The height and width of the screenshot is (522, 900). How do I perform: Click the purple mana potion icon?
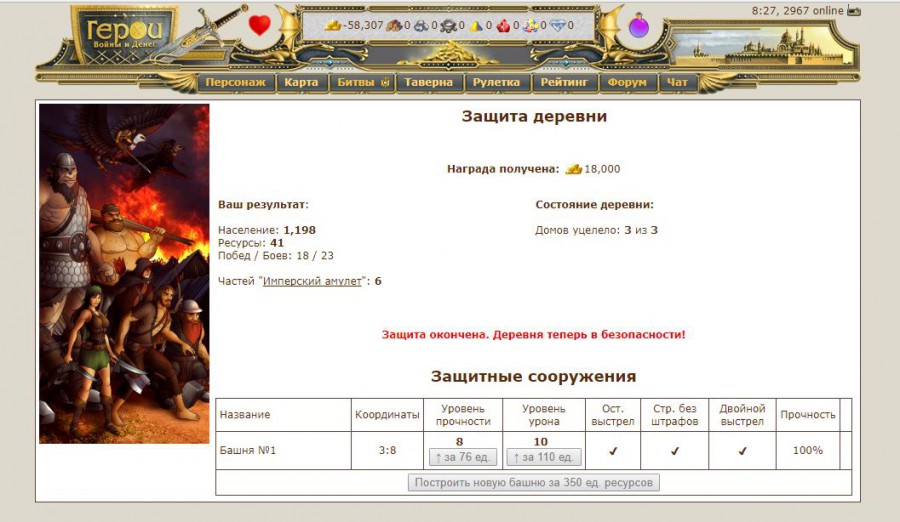(639, 27)
